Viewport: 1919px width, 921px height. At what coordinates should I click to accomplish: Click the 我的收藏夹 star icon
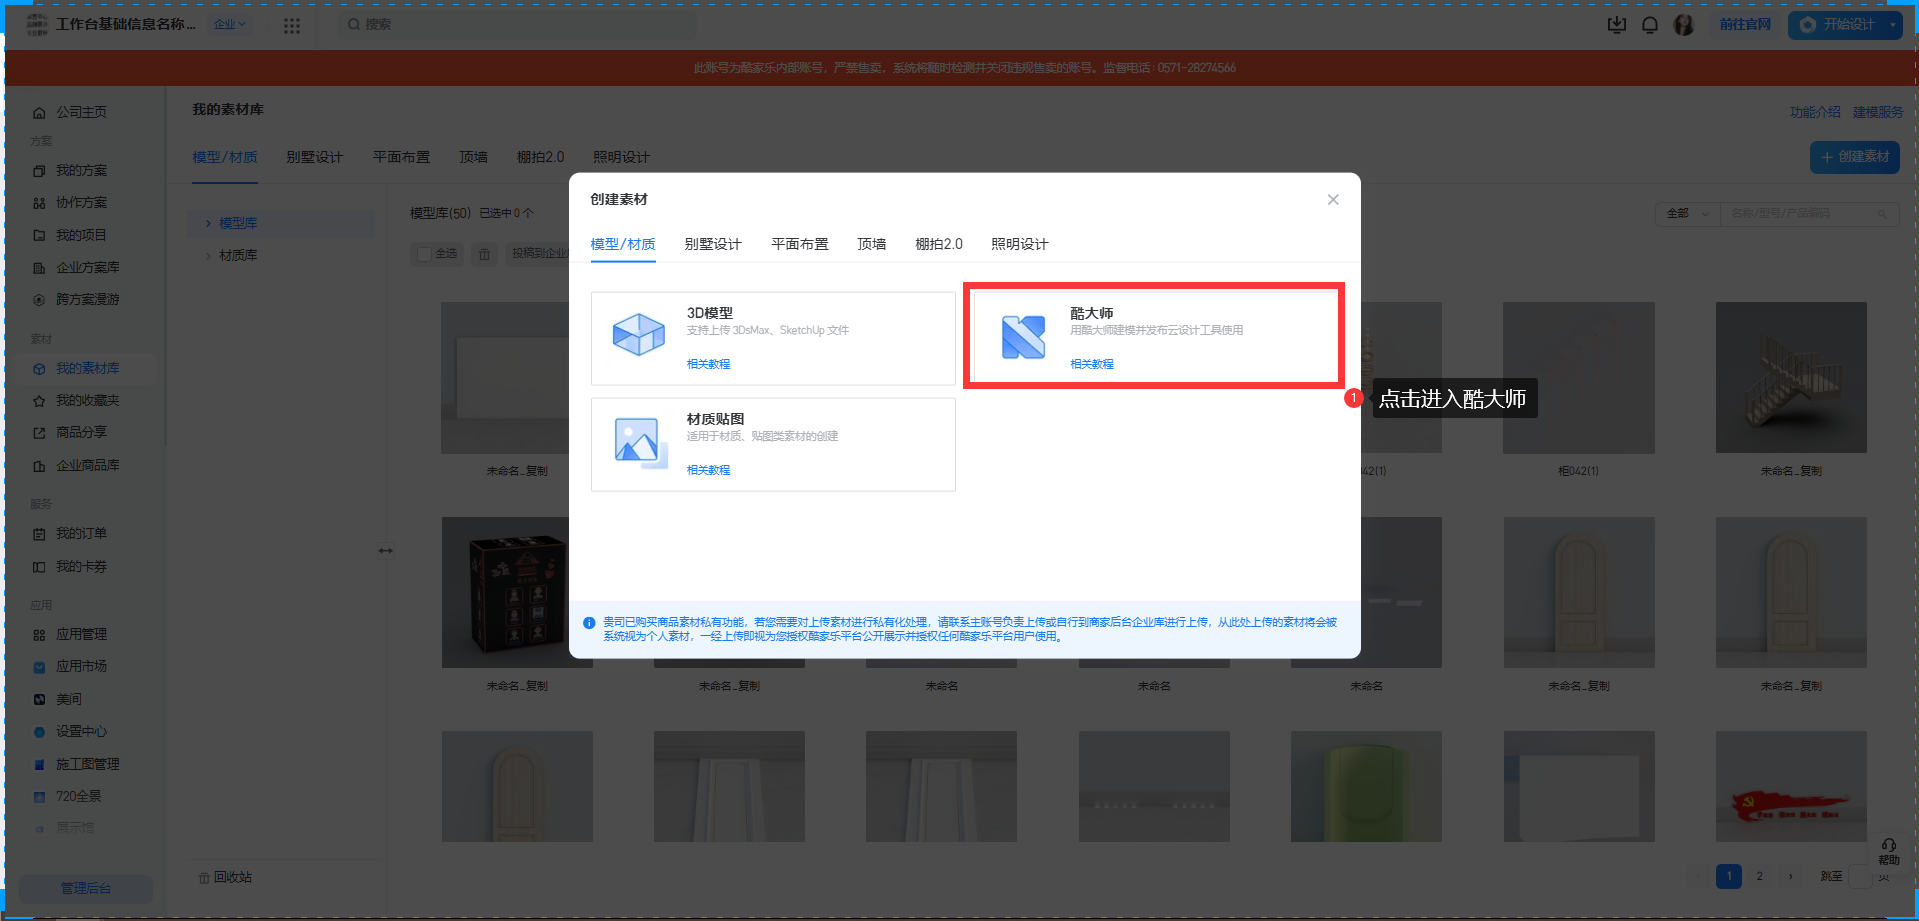pyautogui.click(x=39, y=401)
